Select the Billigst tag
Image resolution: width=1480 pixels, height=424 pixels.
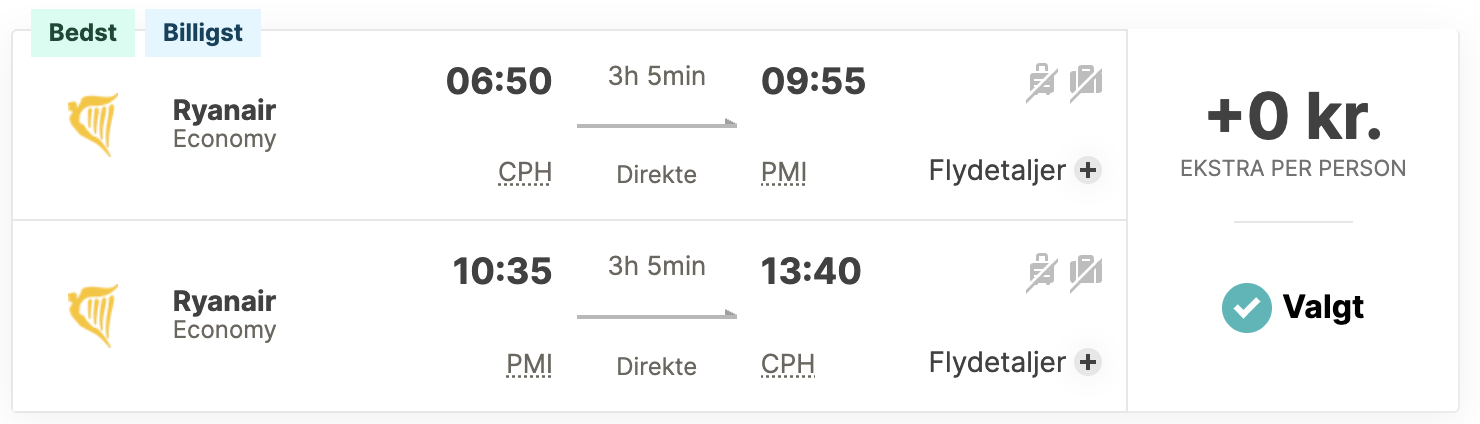point(203,33)
